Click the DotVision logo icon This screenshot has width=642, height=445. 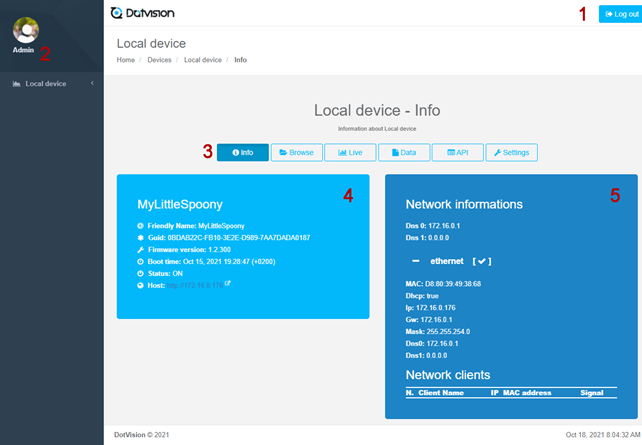tap(117, 14)
